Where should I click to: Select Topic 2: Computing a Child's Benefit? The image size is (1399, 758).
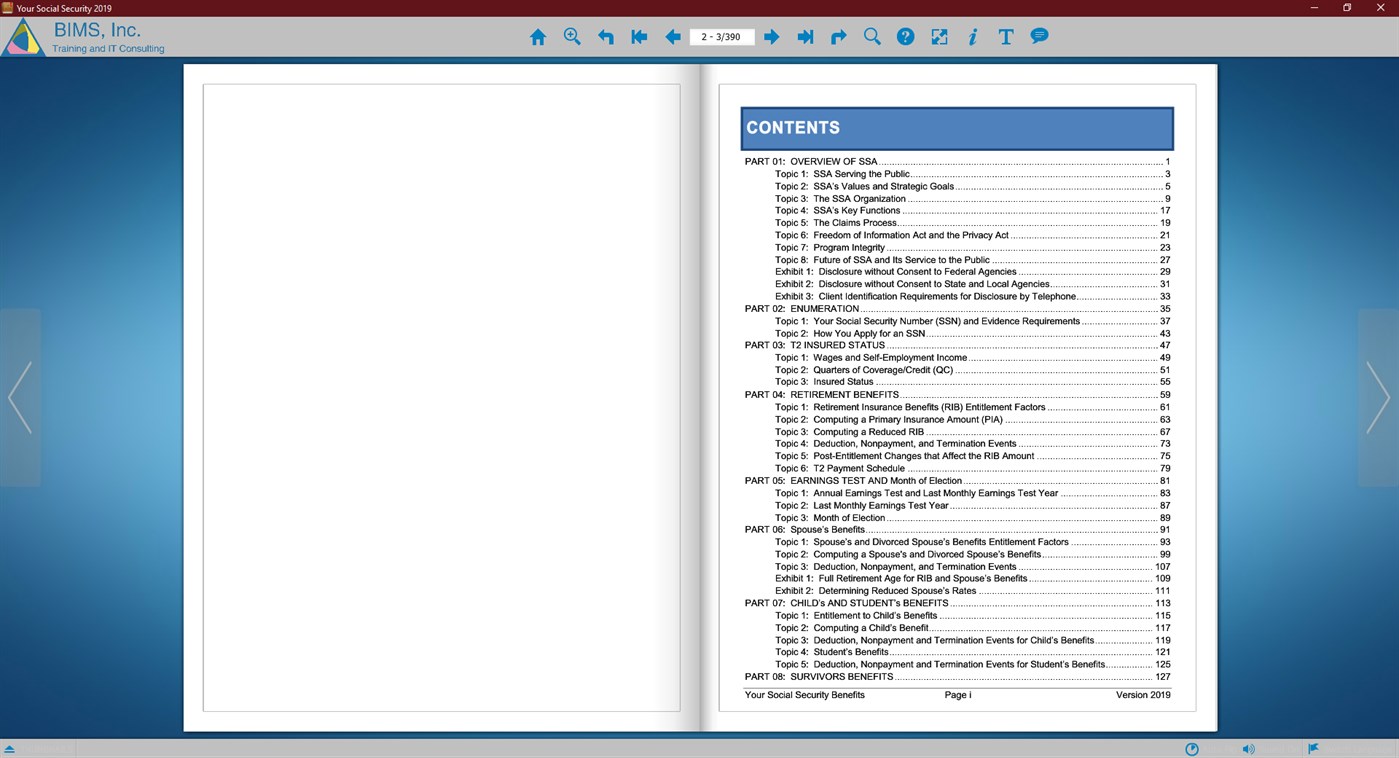coord(972,628)
